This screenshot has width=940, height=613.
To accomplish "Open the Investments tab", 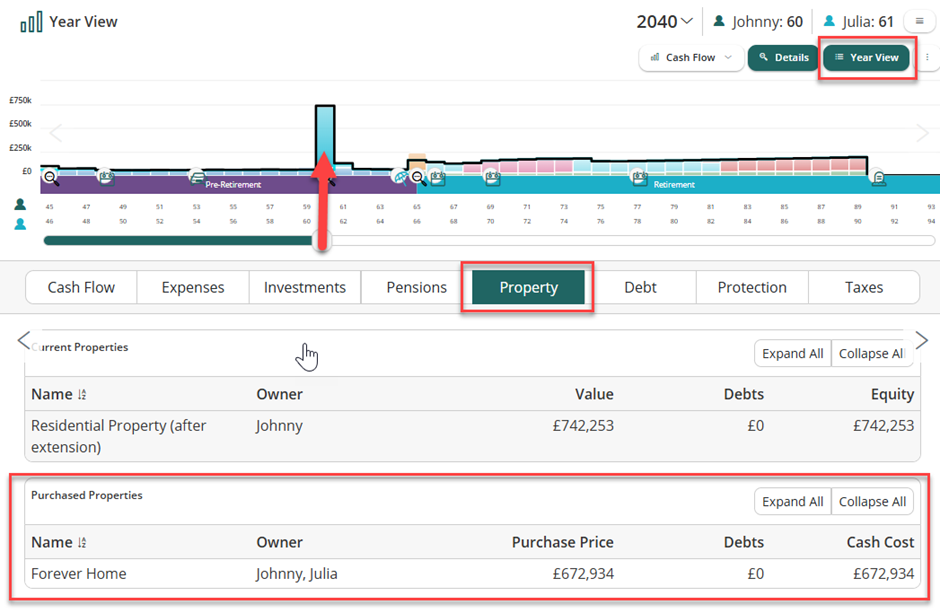I will (x=305, y=288).
